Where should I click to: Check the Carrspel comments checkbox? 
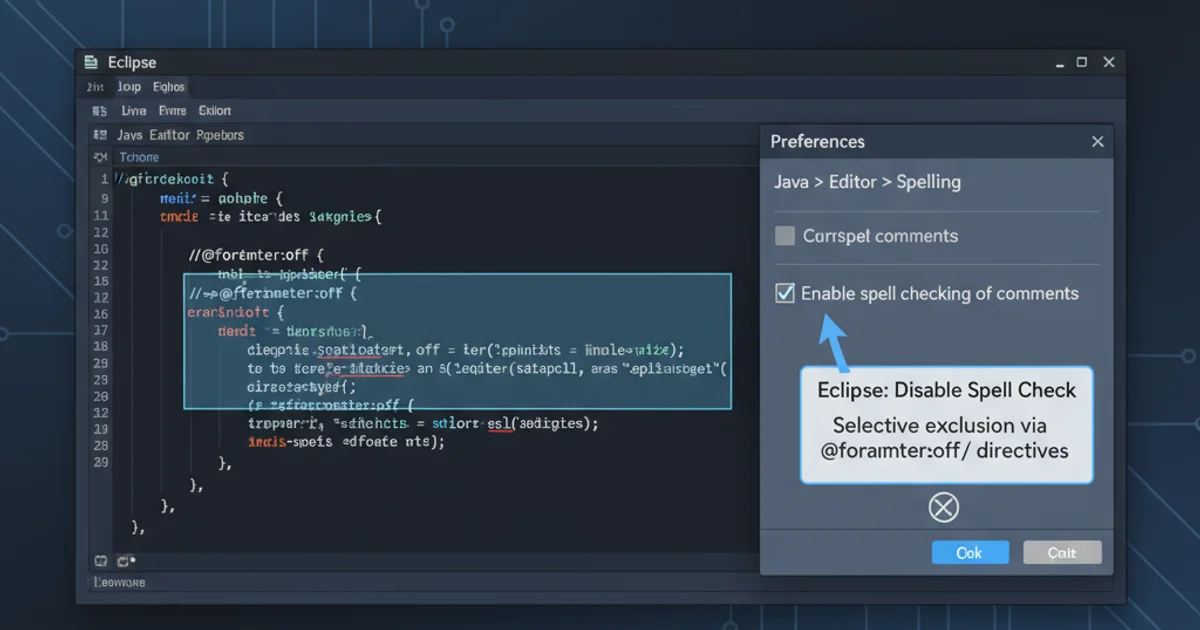(785, 236)
